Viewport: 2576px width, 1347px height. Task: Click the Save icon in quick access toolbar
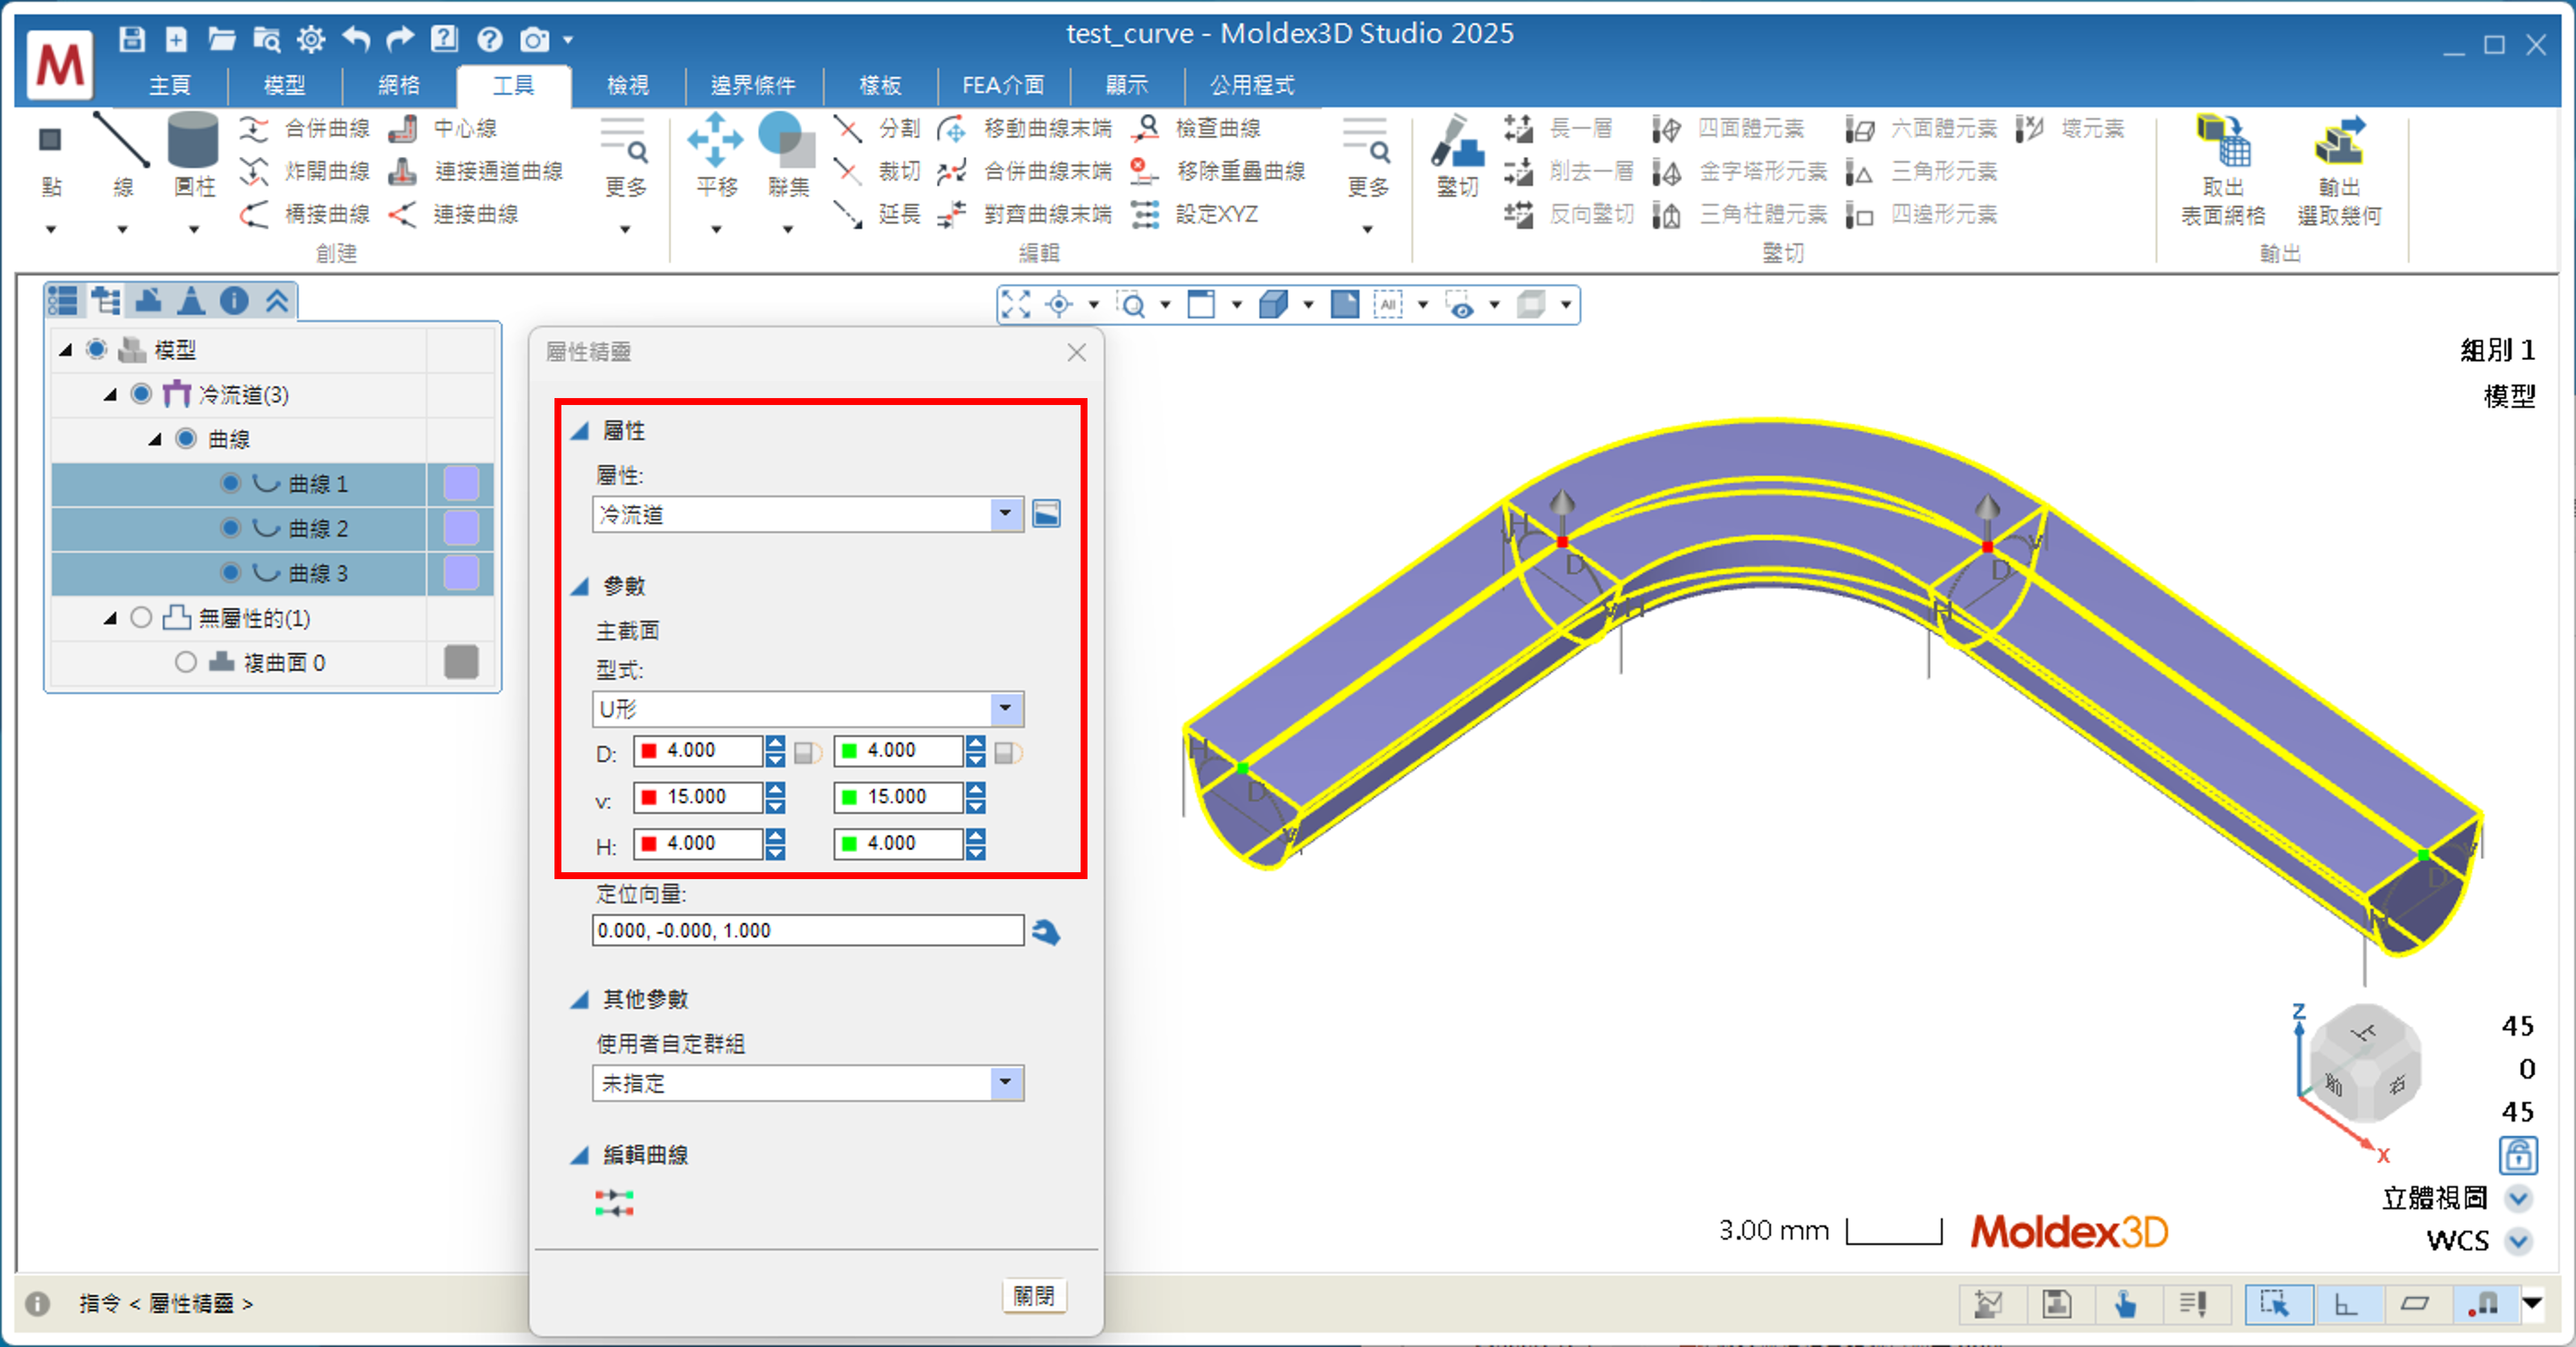[132, 39]
